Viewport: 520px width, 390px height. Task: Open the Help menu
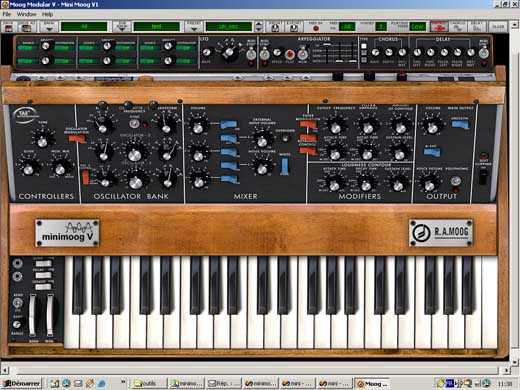(x=47, y=14)
